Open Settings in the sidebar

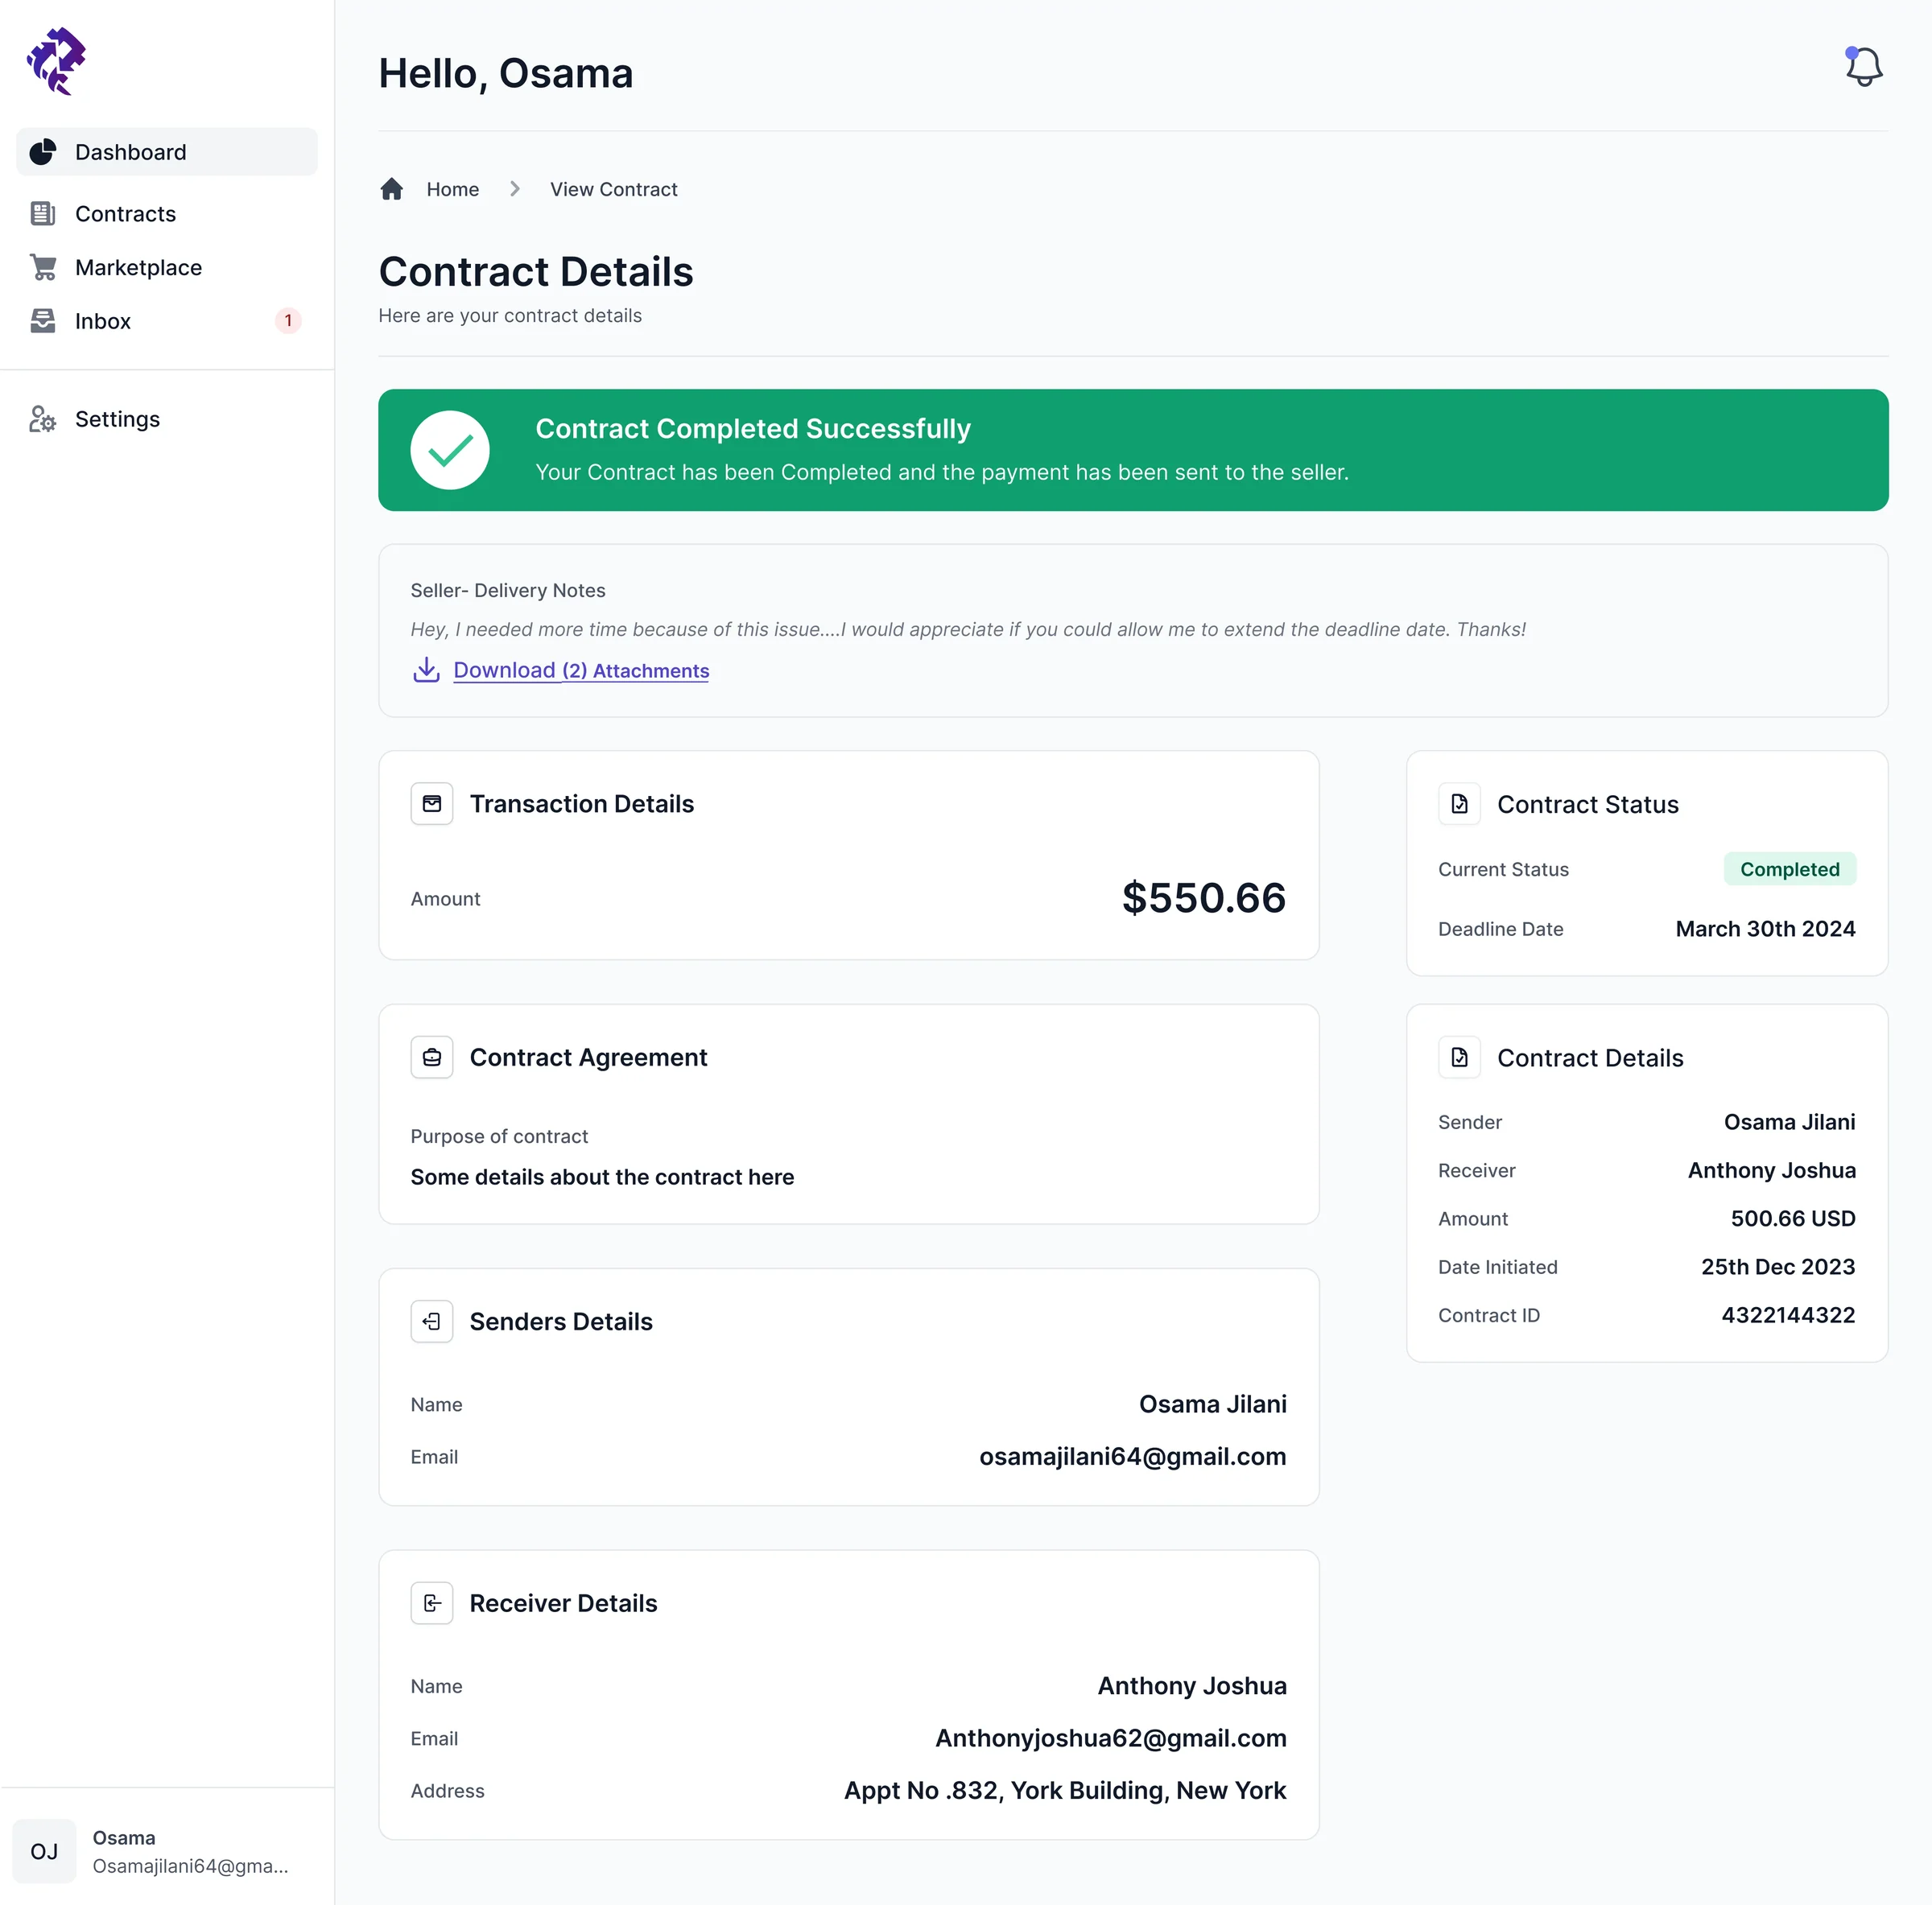167,418
